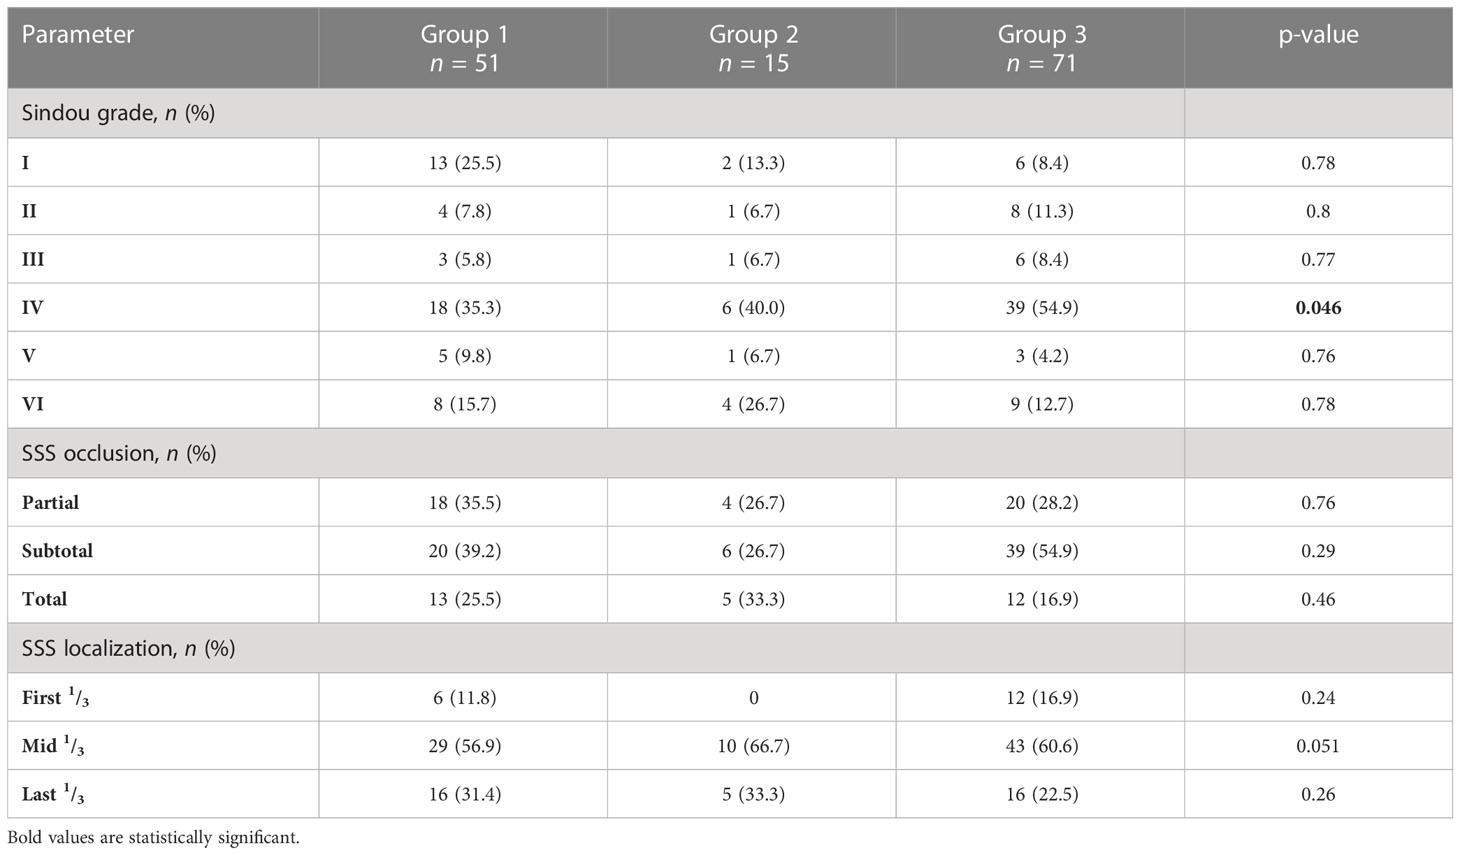
Task: Click the bold values footnote text
Action: pos(153,838)
